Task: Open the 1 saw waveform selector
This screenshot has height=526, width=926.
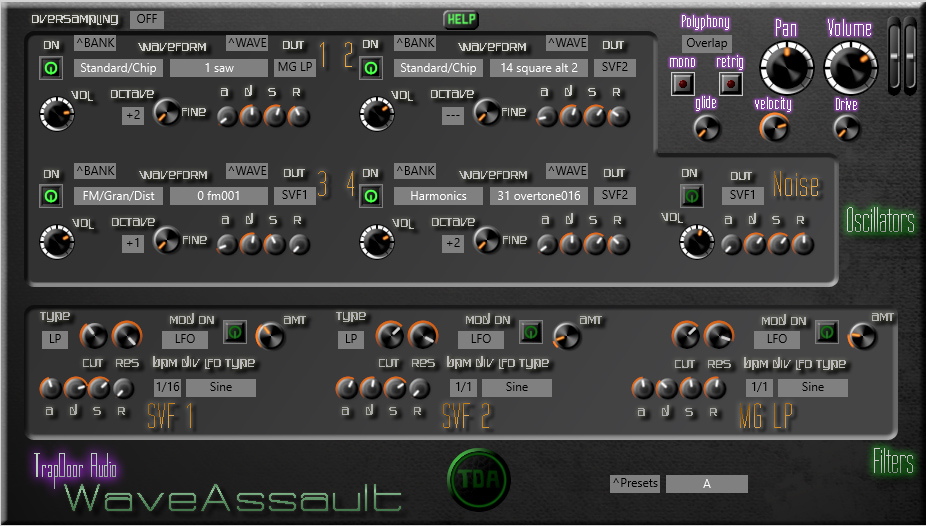Action: pos(219,68)
